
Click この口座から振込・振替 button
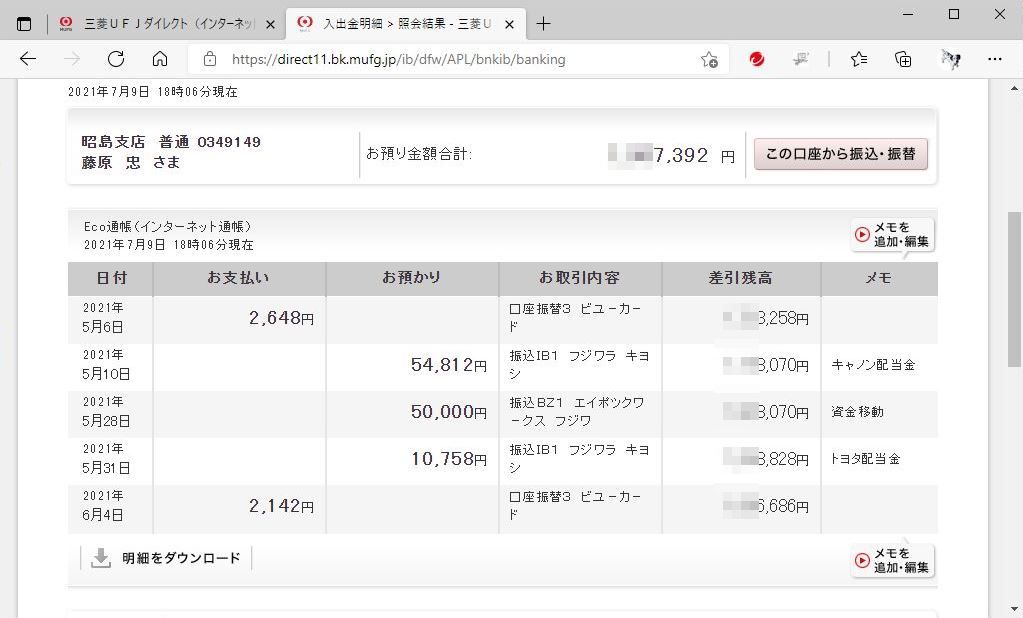pos(840,154)
